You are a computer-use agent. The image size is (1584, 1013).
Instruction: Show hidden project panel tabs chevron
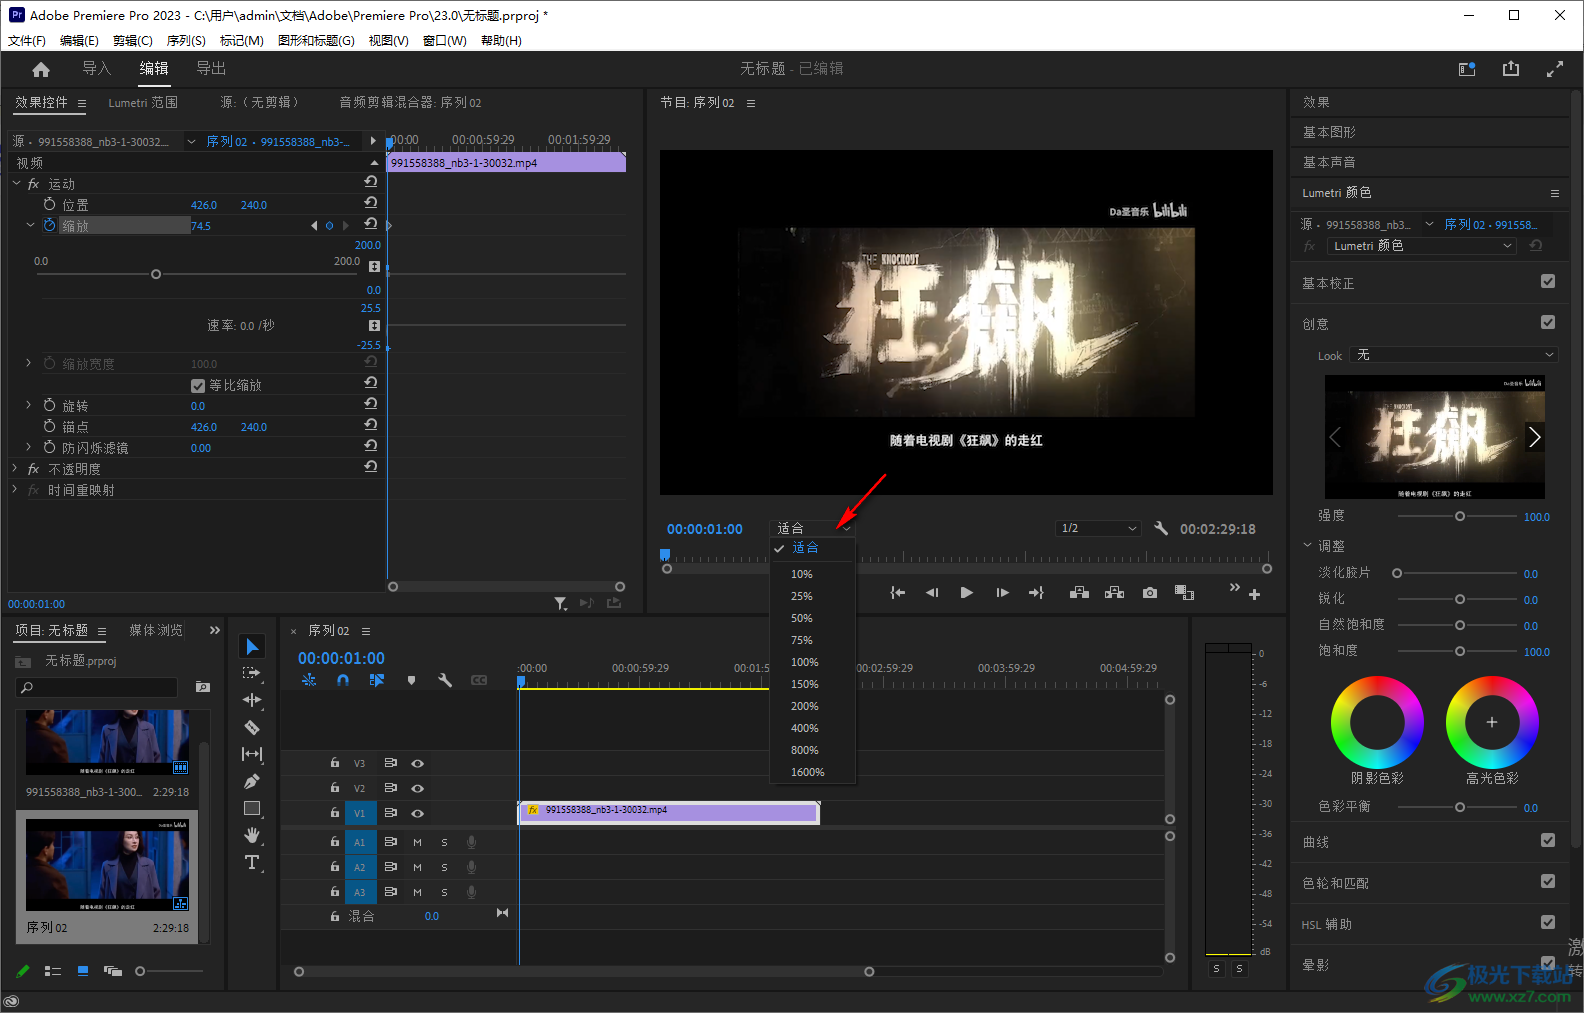214,630
